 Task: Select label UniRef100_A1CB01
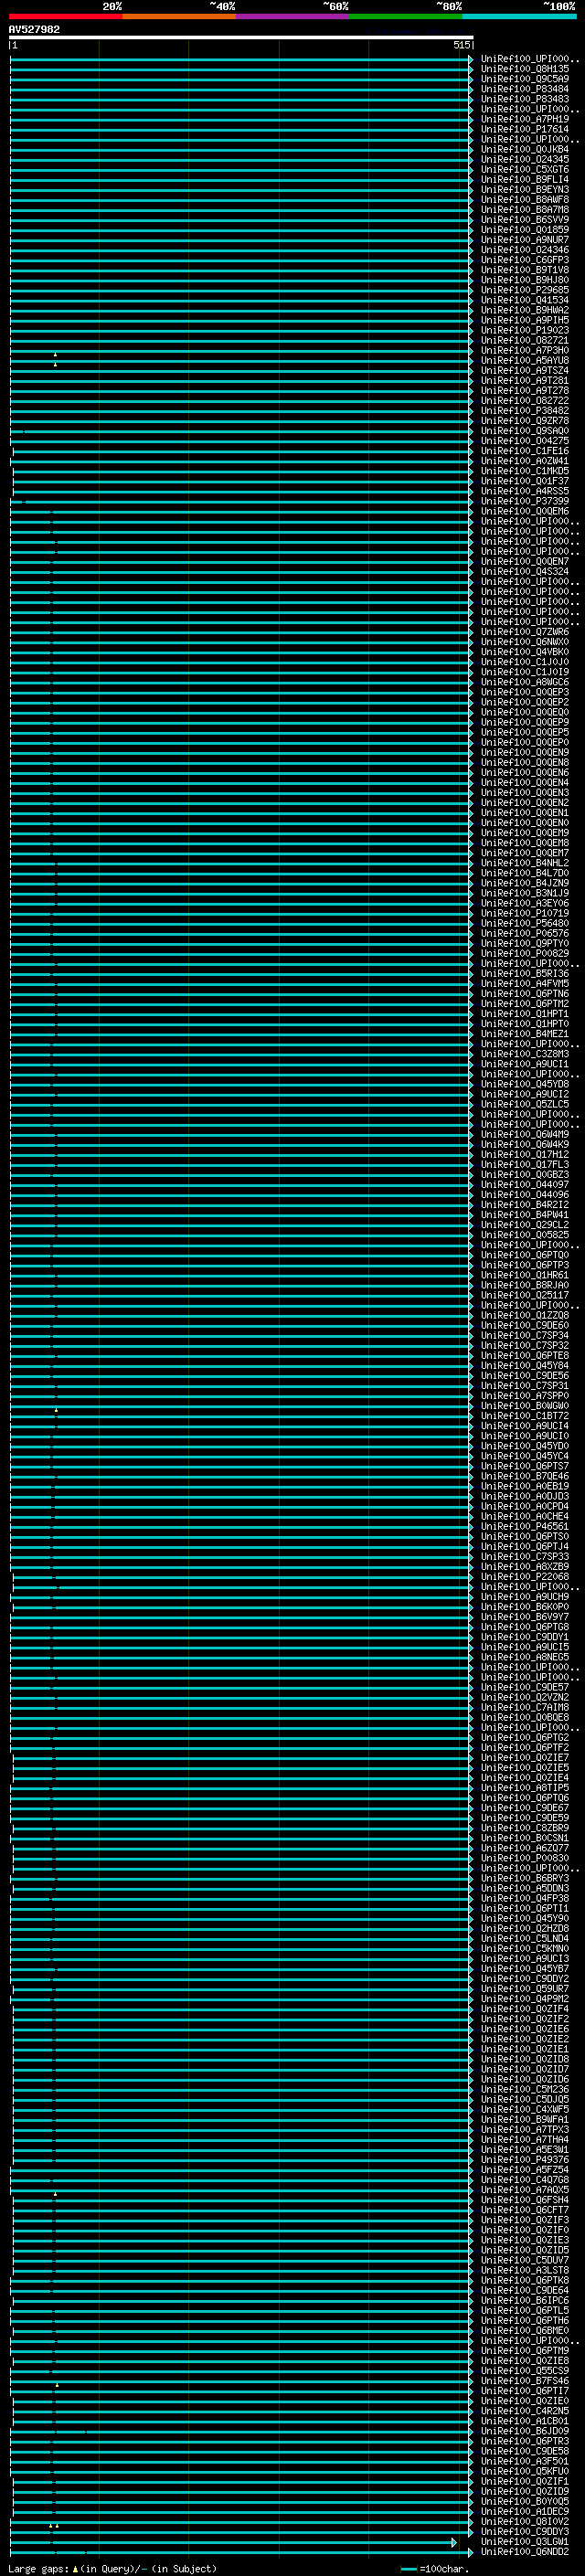(x=525, y=2421)
